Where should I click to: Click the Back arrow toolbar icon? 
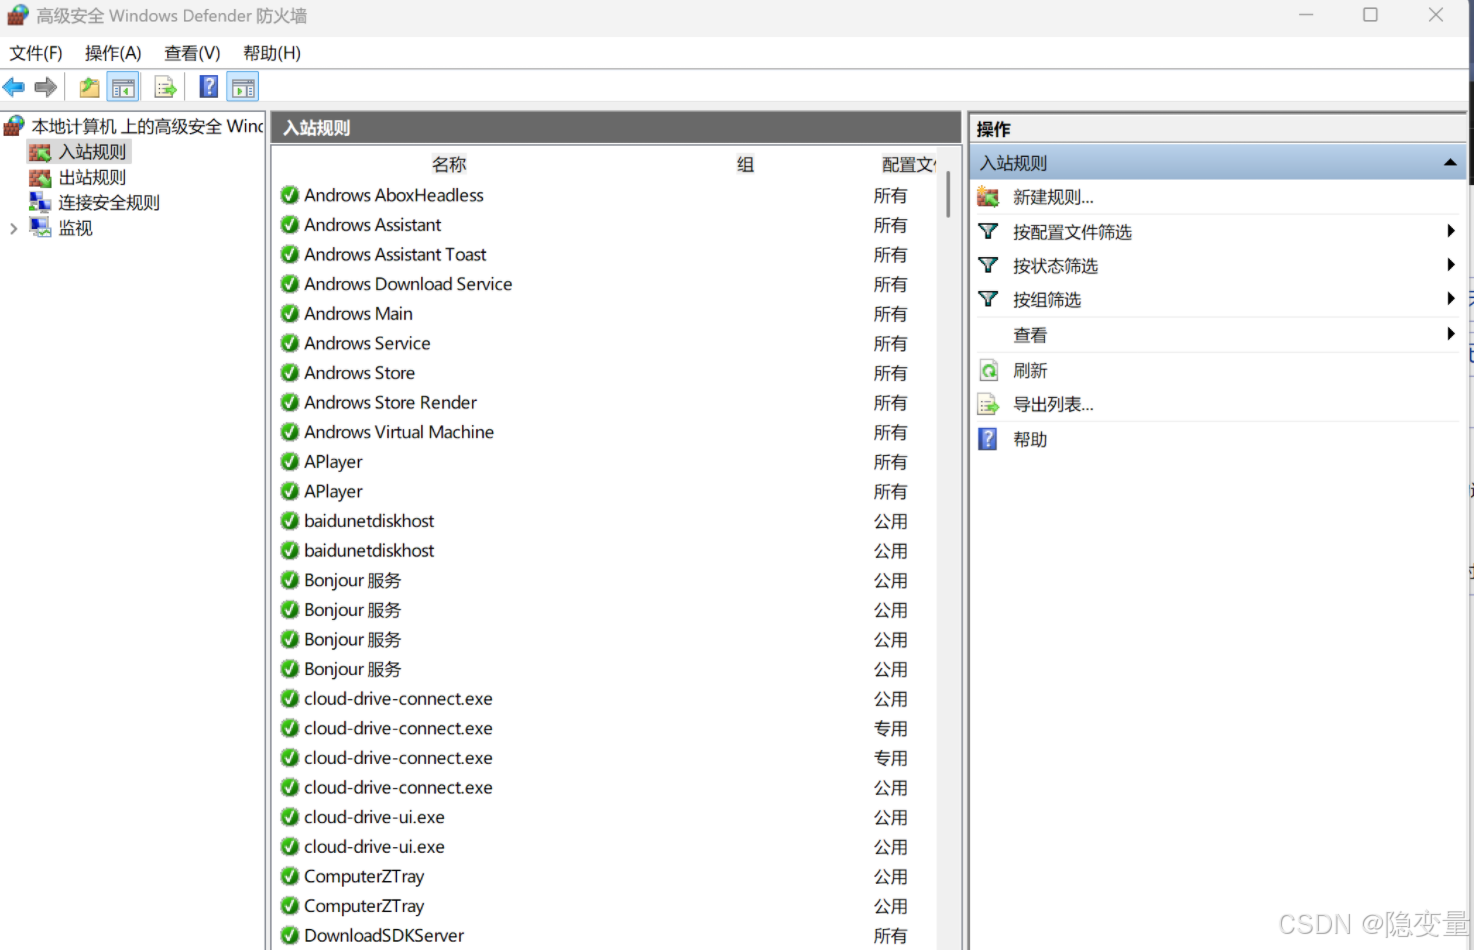pyautogui.click(x=14, y=87)
